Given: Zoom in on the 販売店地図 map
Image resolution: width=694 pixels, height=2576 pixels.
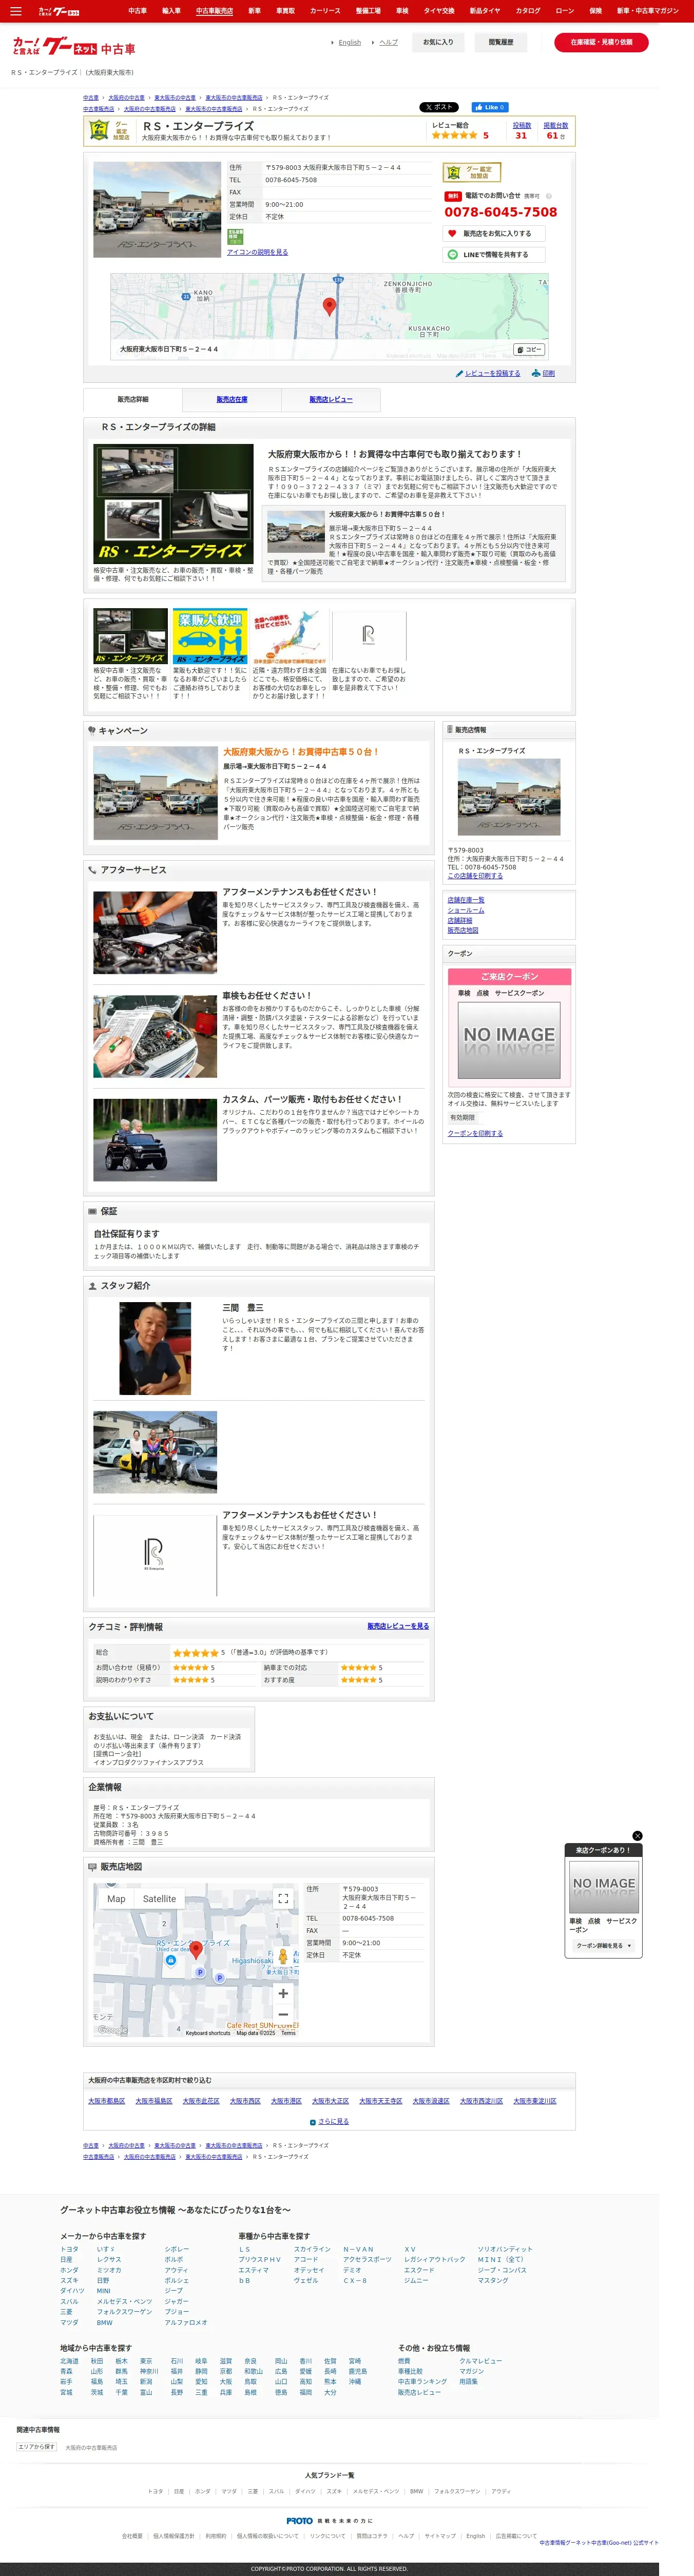Looking at the screenshot, I should (283, 1993).
